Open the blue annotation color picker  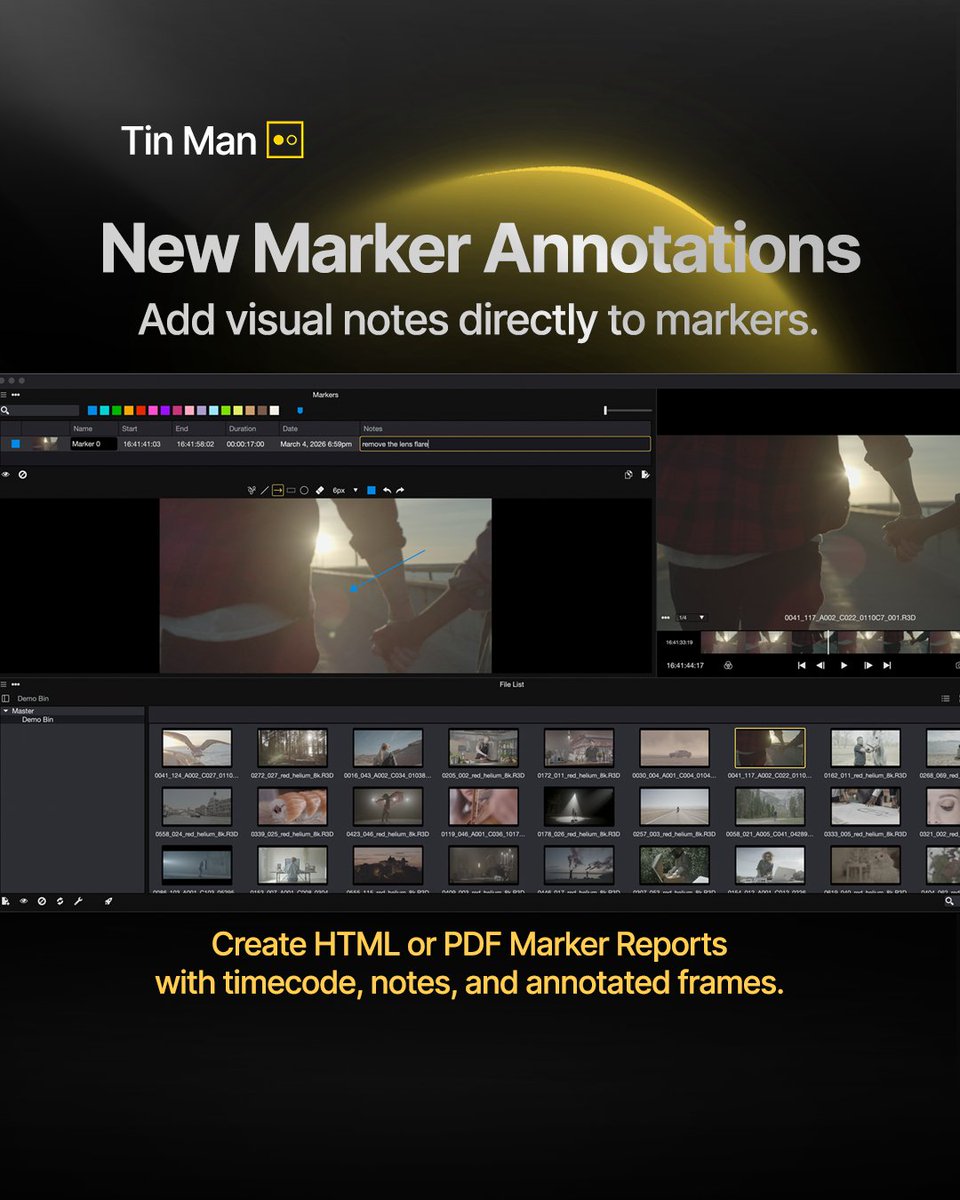(x=371, y=490)
